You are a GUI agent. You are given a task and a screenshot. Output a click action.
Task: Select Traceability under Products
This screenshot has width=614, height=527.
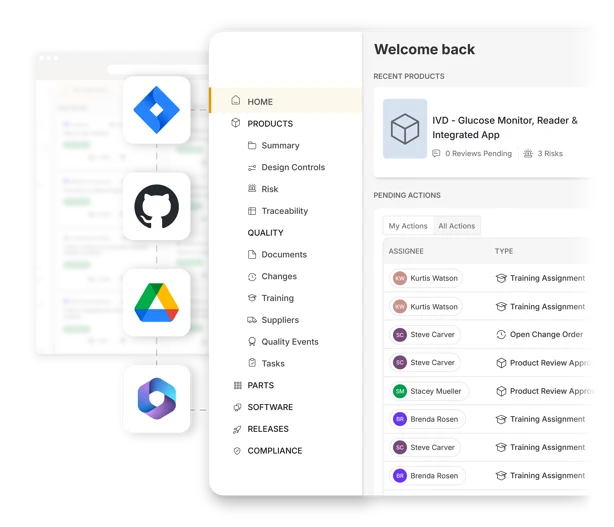(285, 211)
